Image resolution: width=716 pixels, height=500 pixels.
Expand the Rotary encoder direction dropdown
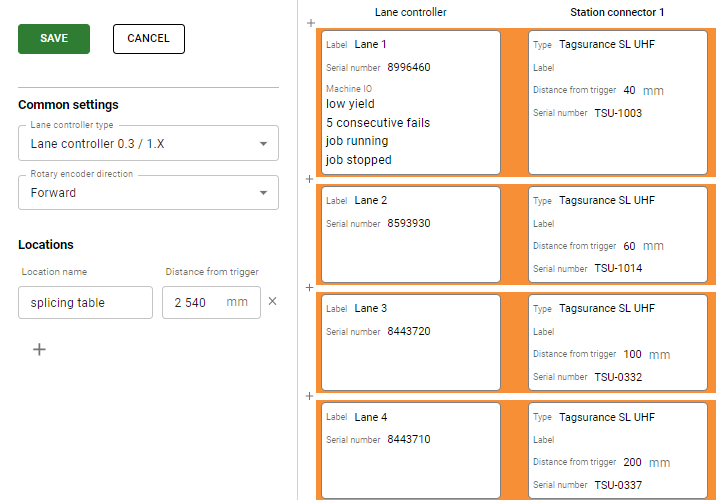[148, 193]
